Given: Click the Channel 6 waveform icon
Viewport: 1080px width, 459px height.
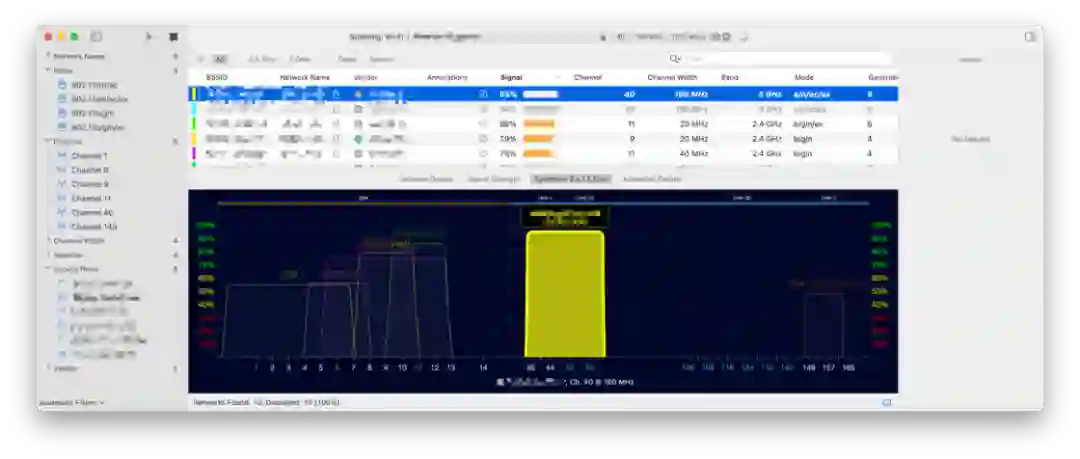Looking at the screenshot, I should [x=63, y=170].
